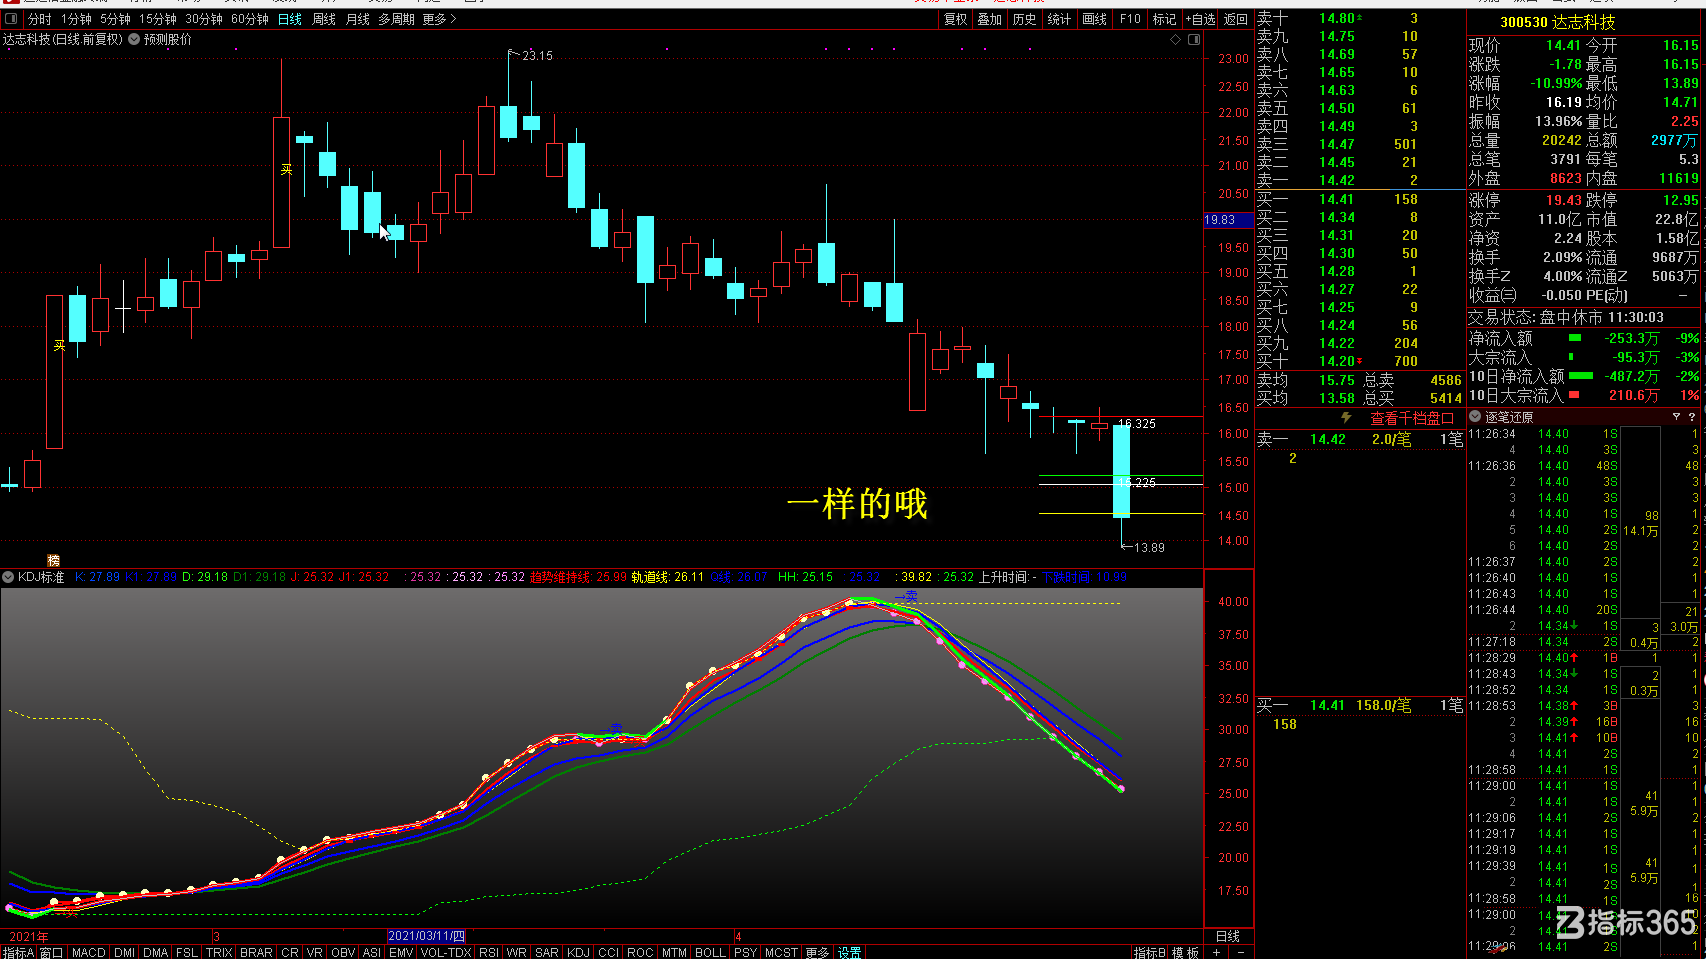Select the 5分钟 period
Image resolution: width=1706 pixels, height=959 pixels.
[115, 19]
